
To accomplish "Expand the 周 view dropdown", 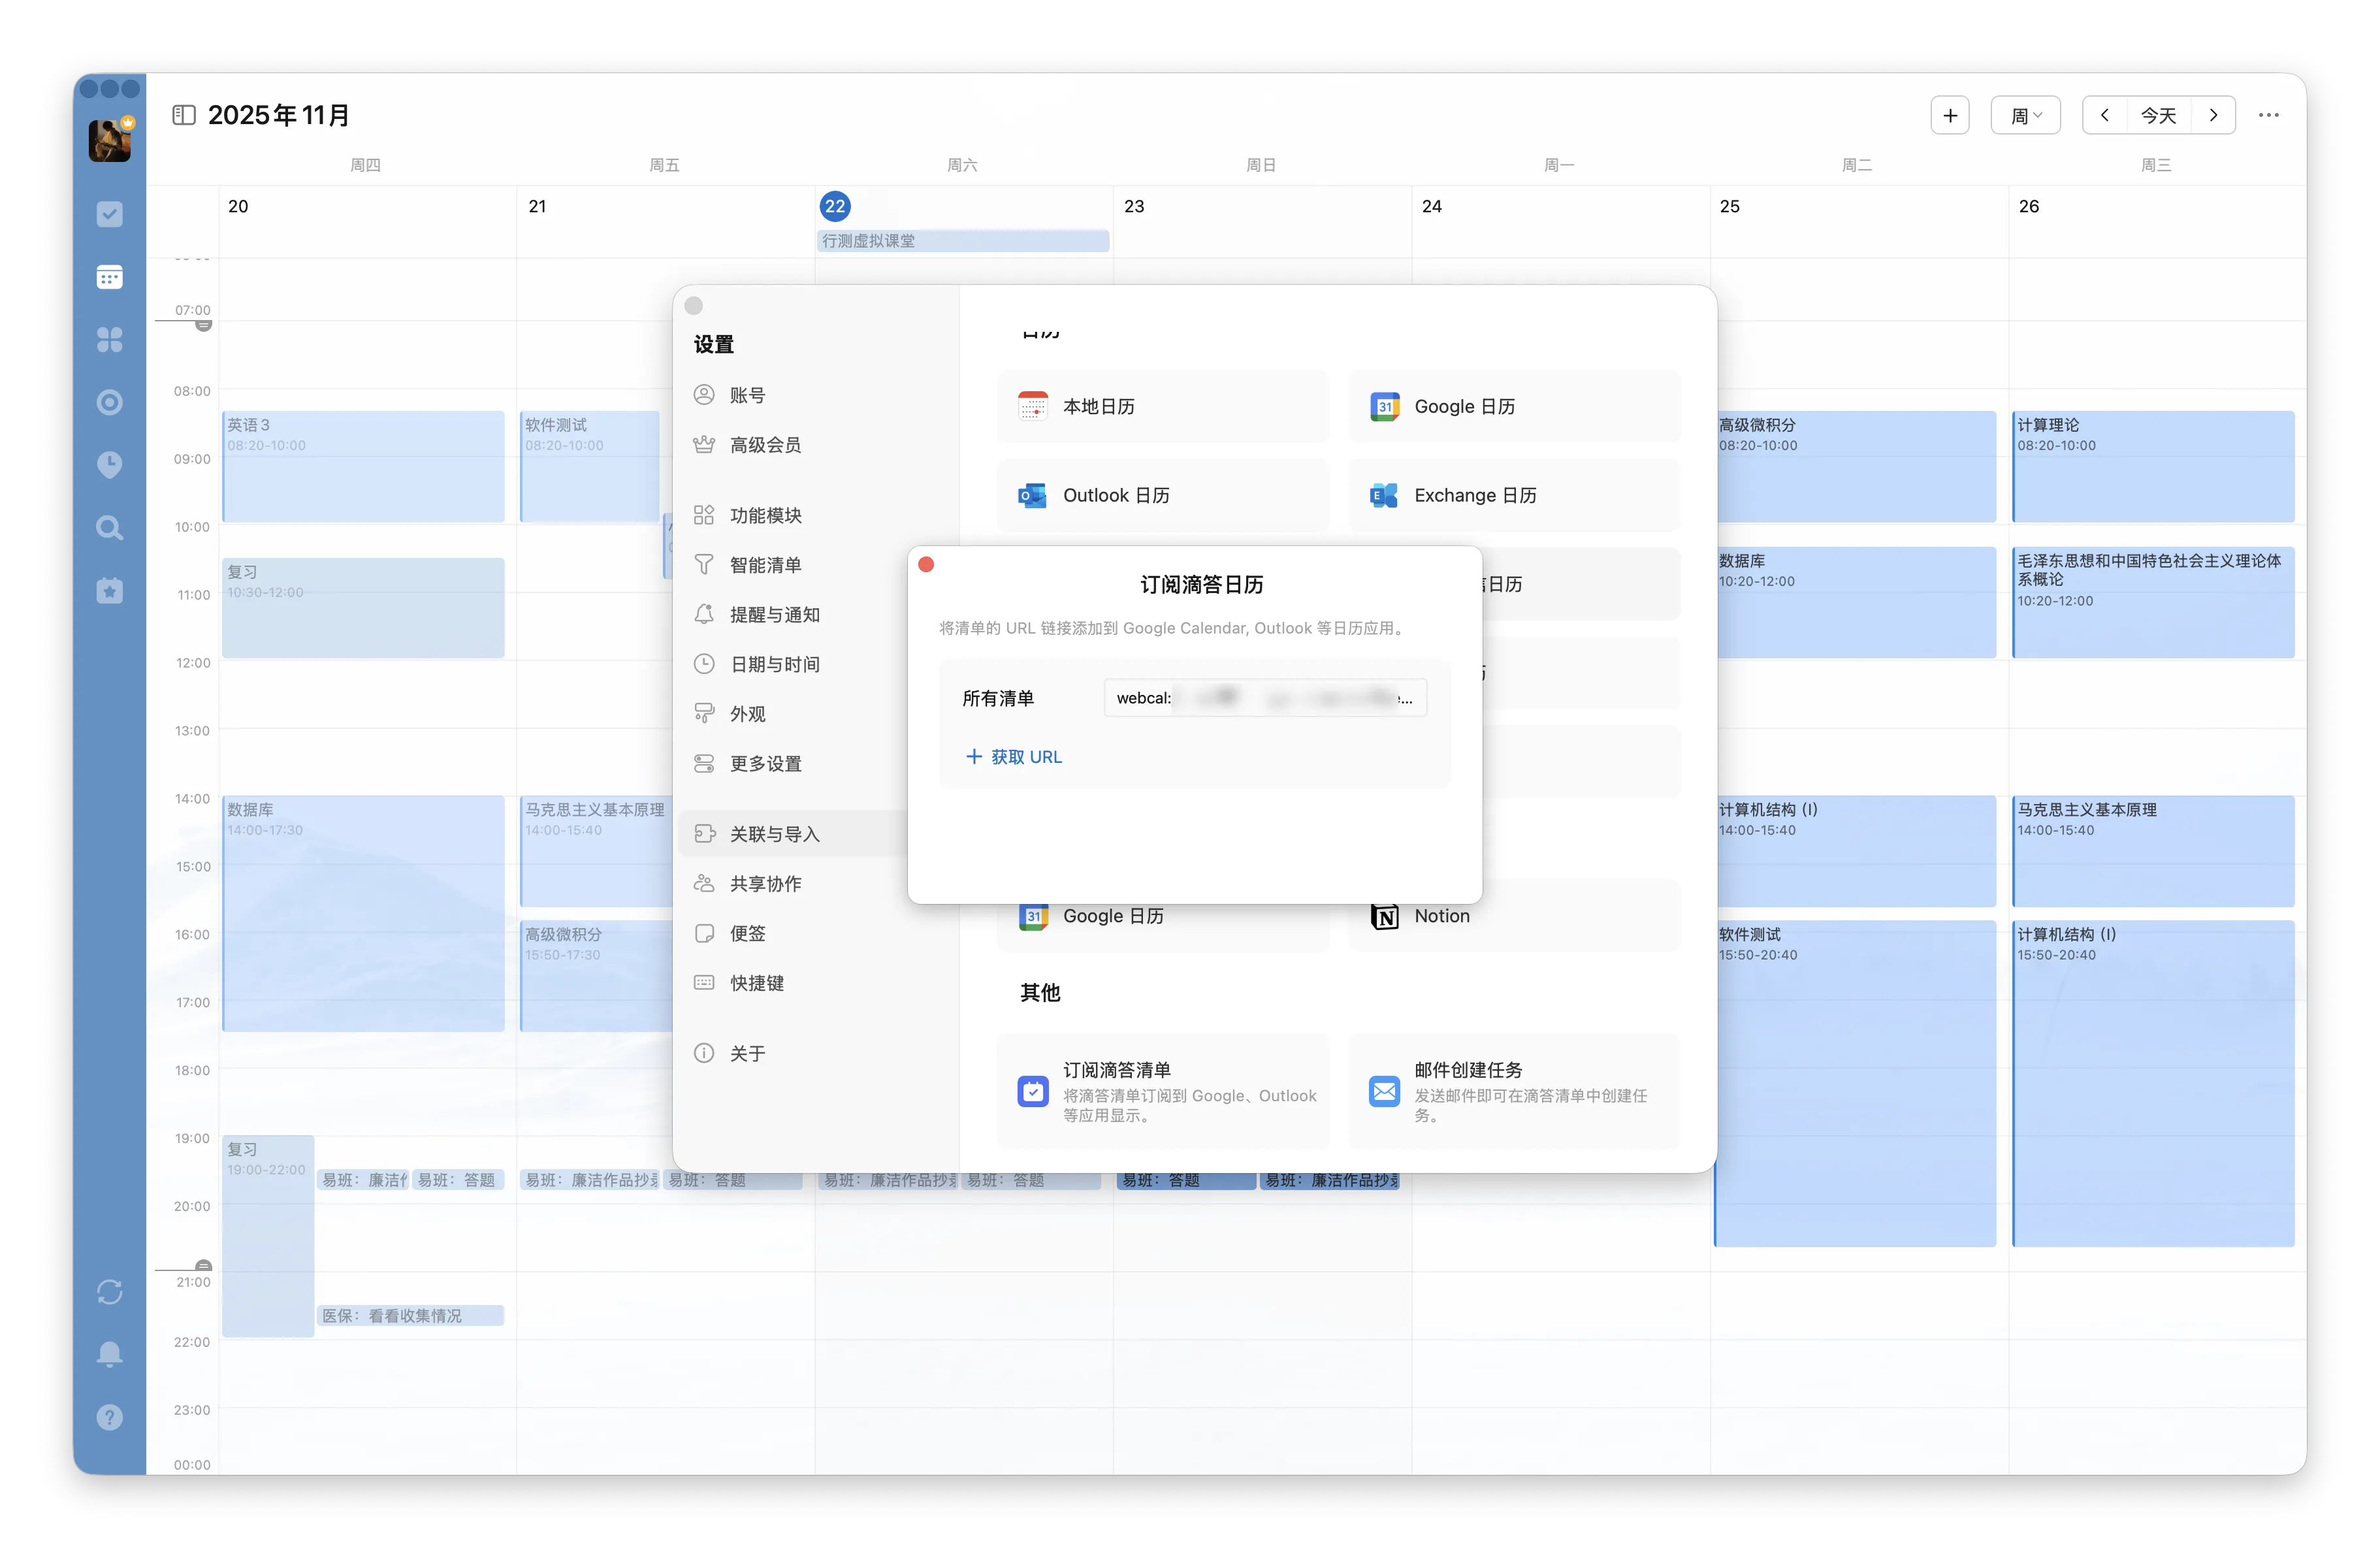I will click(x=2025, y=115).
